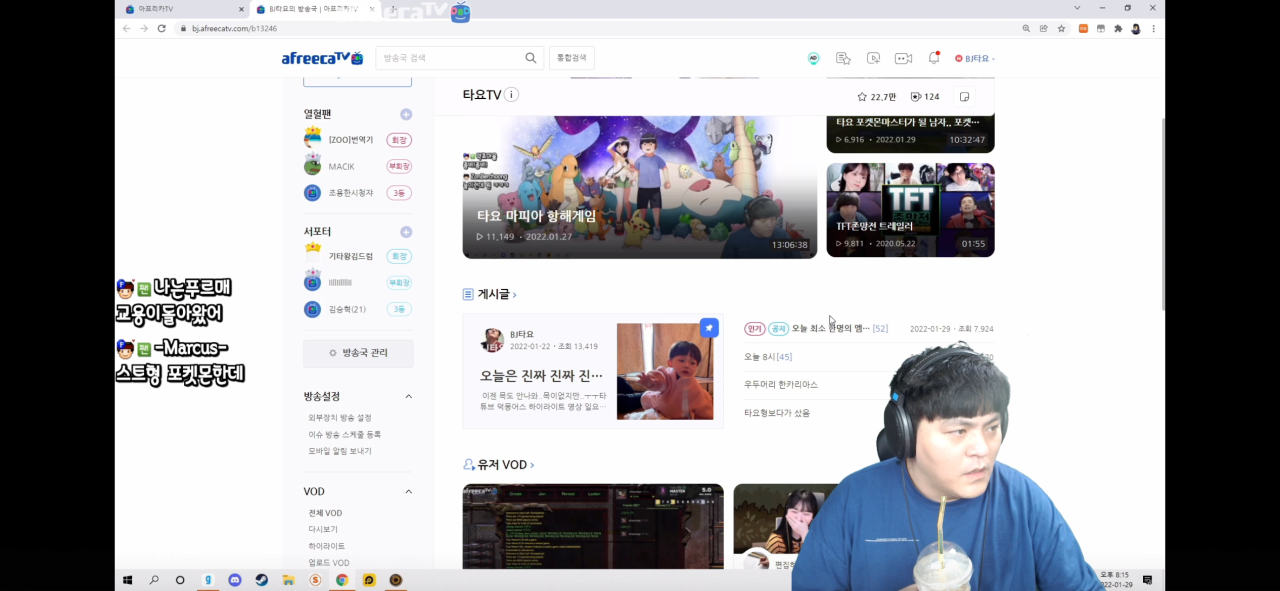Collapse the VOD section in sidebar
1280x591 pixels.
point(408,492)
